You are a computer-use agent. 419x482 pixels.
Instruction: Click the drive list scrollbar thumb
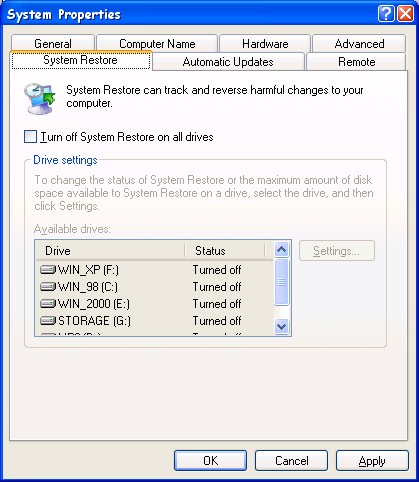pos(282,282)
